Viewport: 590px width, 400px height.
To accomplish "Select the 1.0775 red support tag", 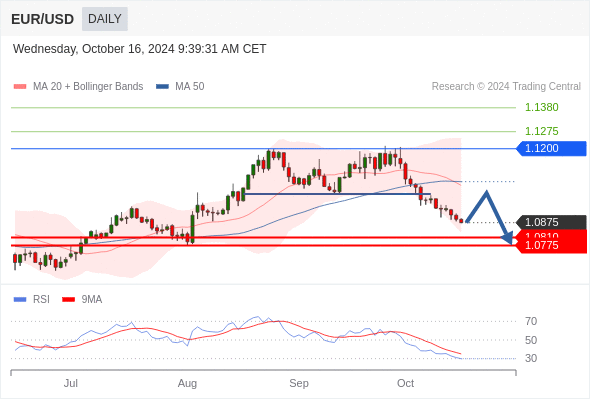I will tap(551, 246).
